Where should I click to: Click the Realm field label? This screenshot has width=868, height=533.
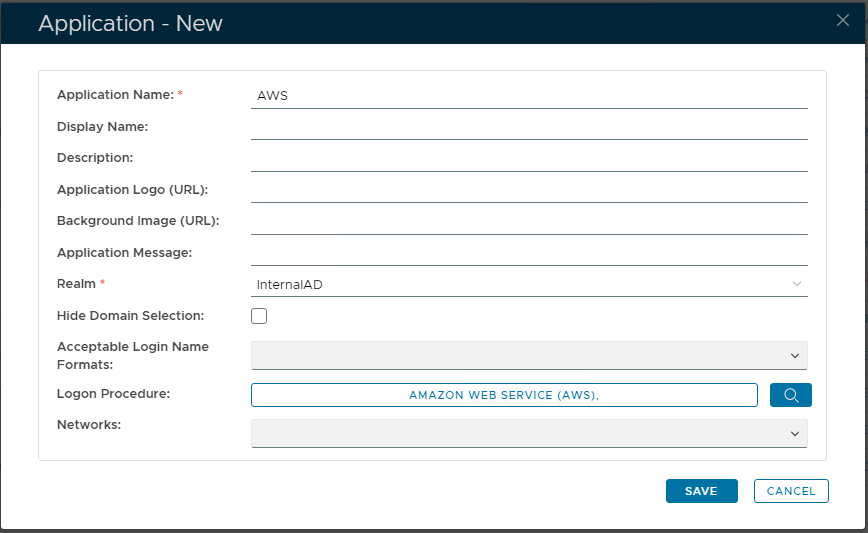[x=76, y=284]
